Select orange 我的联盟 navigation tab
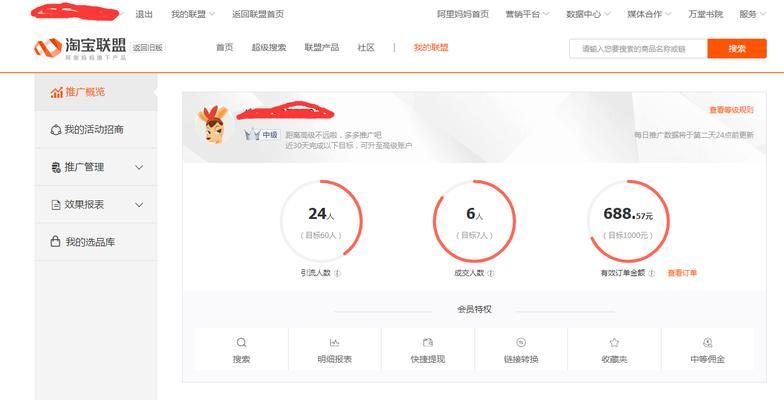Screen dimensions: 784x400 (431, 48)
